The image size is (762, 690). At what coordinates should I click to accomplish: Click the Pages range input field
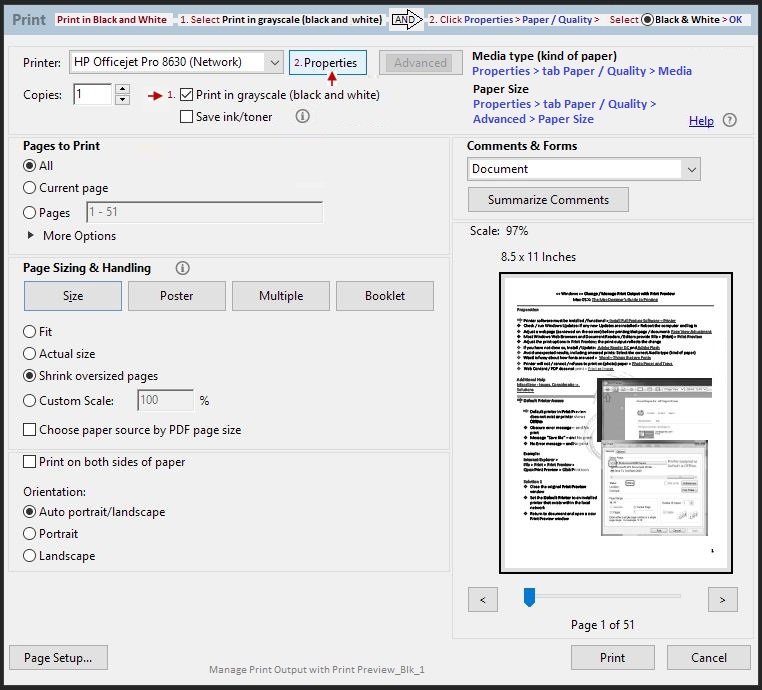coord(205,212)
